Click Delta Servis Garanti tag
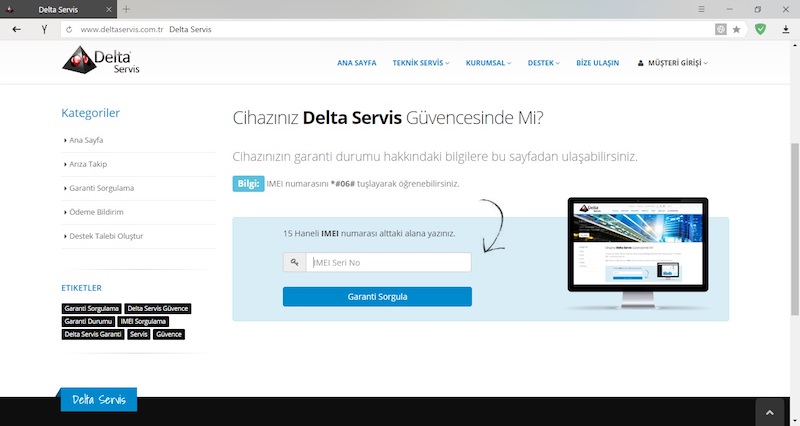 pyautogui.click(x=93, y=334)
